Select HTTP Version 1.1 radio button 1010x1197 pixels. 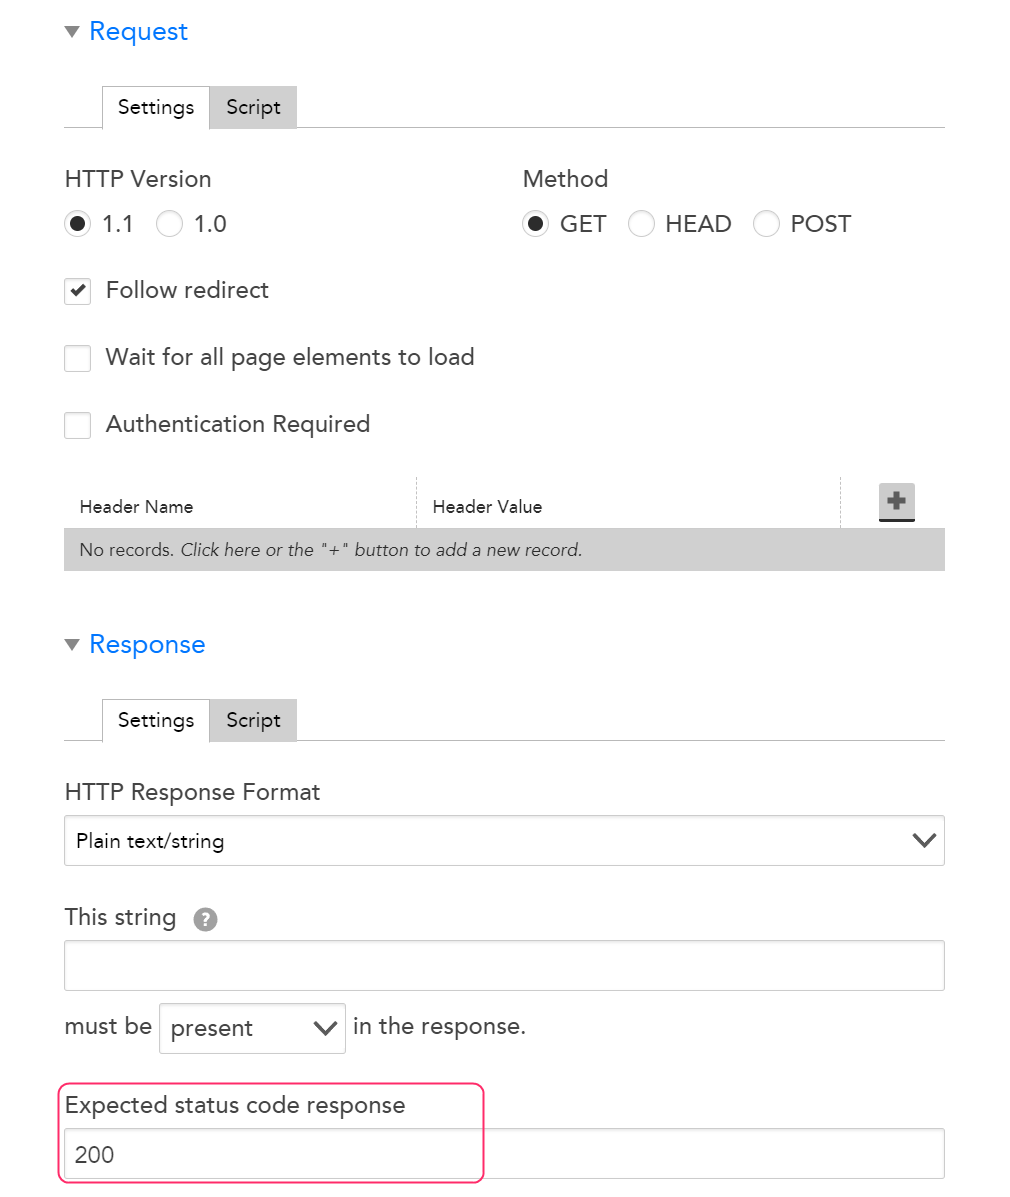click(77, 224)
